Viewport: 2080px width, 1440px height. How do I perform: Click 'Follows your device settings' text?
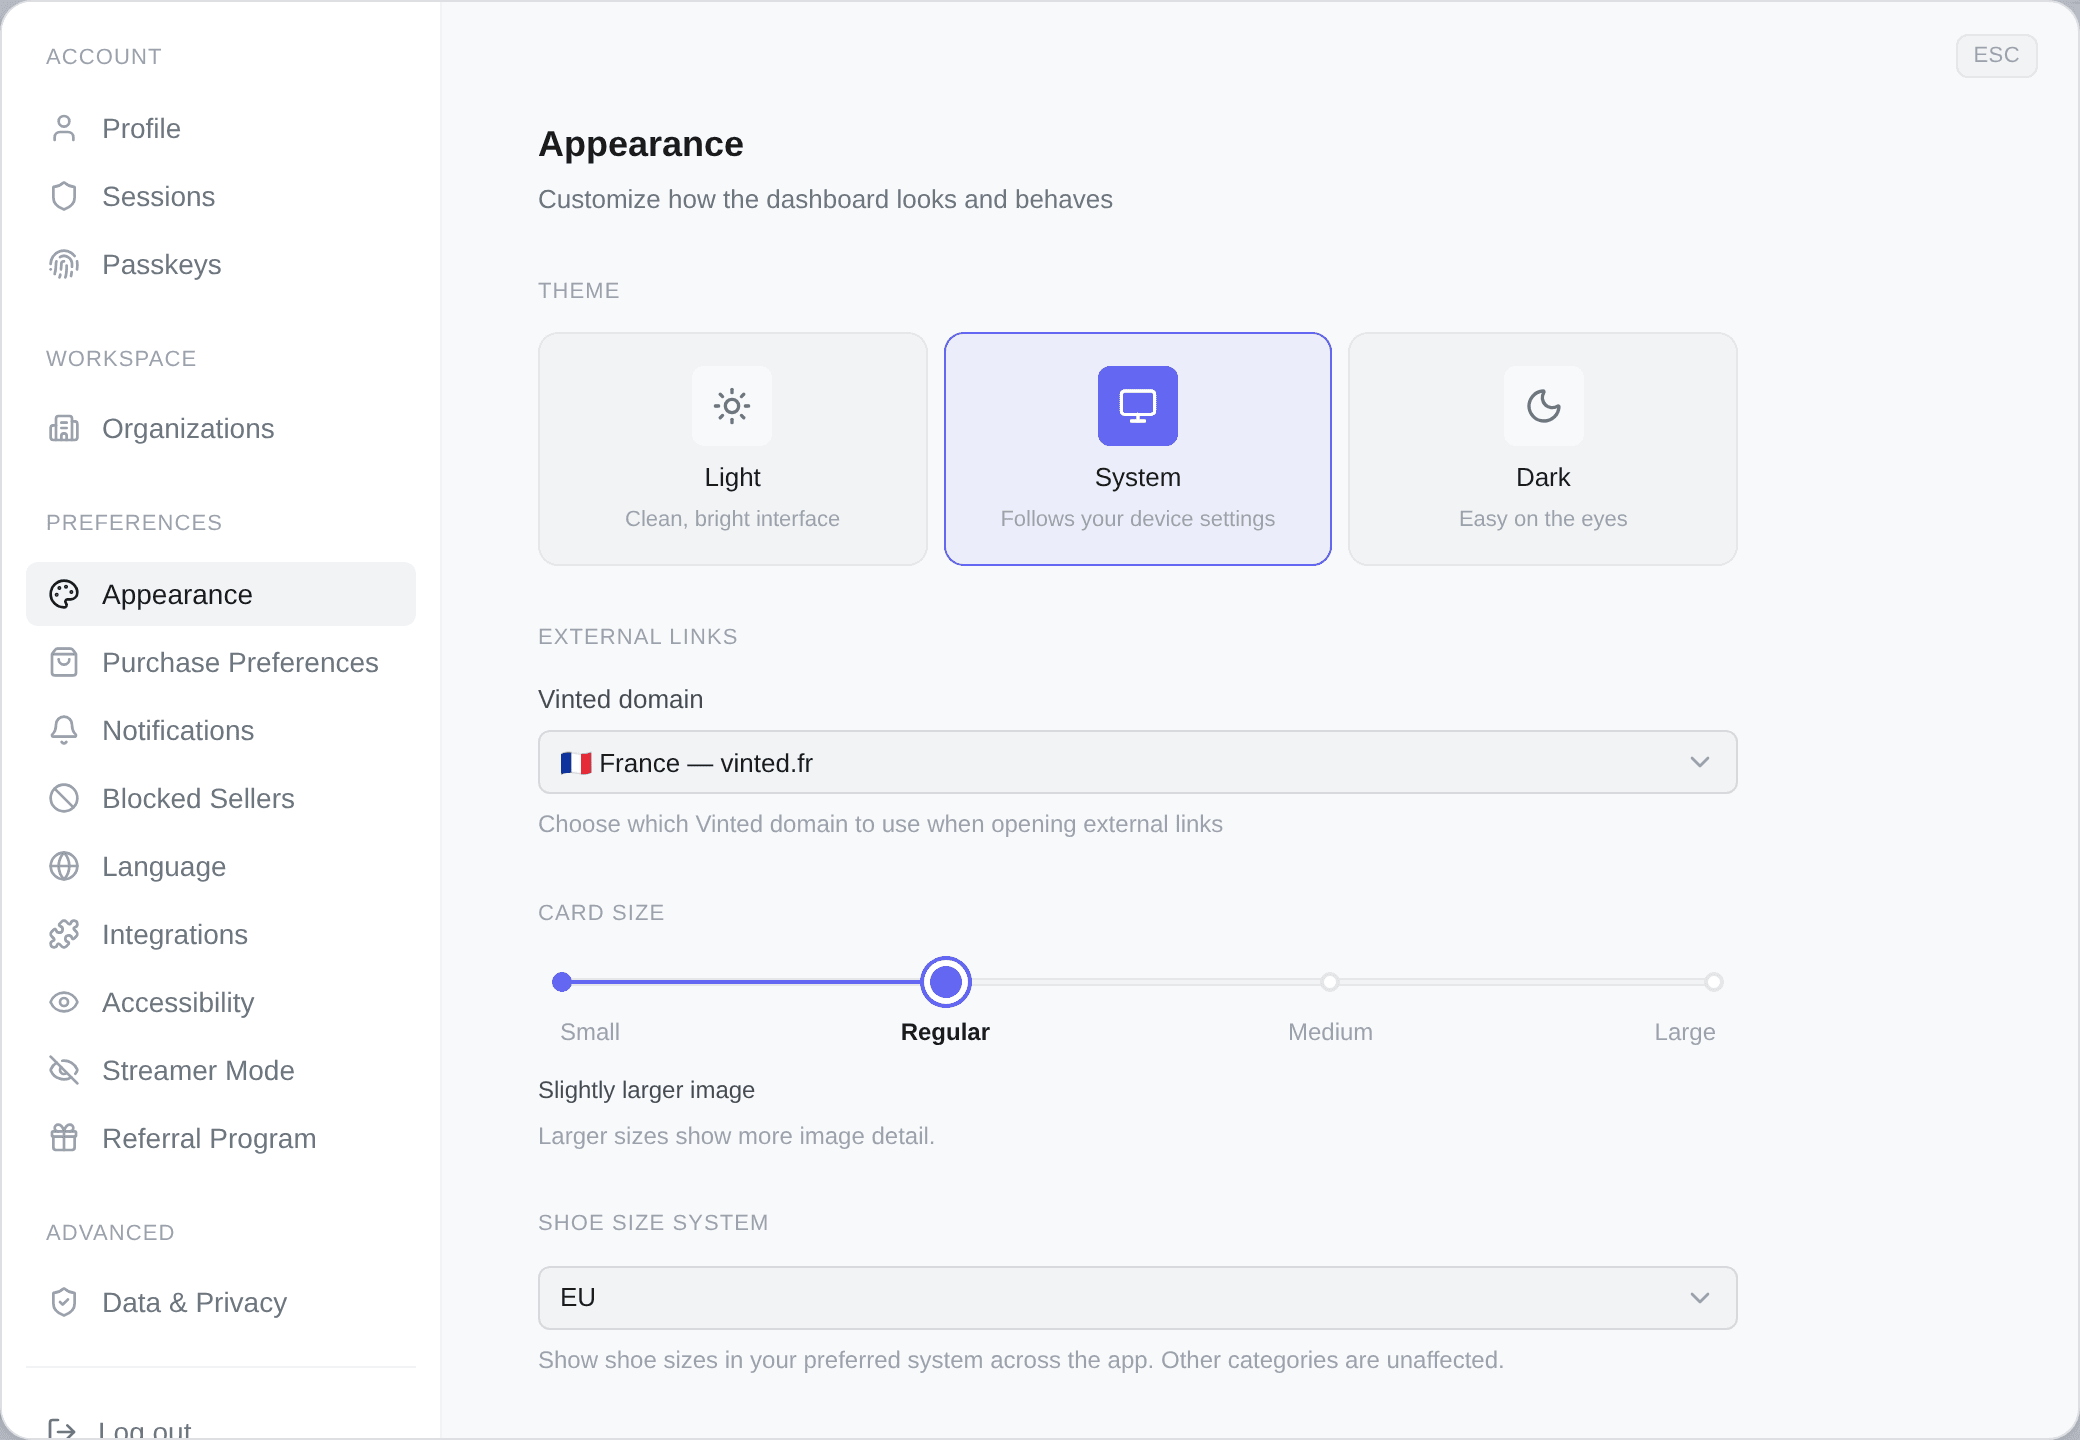point(1138,520)
